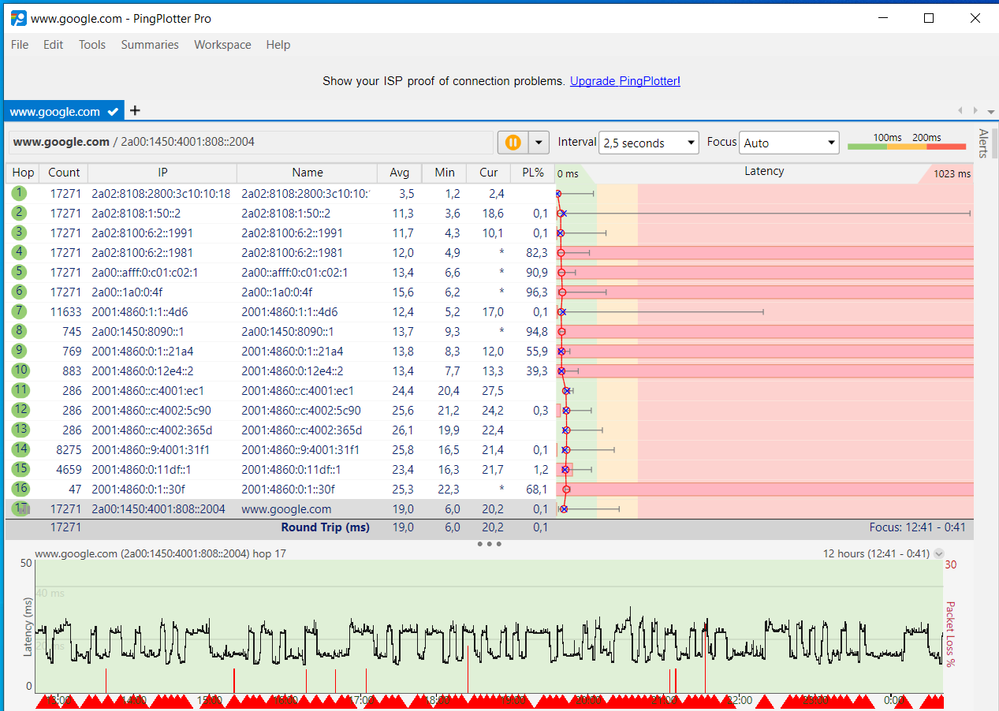999x711 pixels.
Task: Click the left tab-scroll arrow
Action: 959,111
